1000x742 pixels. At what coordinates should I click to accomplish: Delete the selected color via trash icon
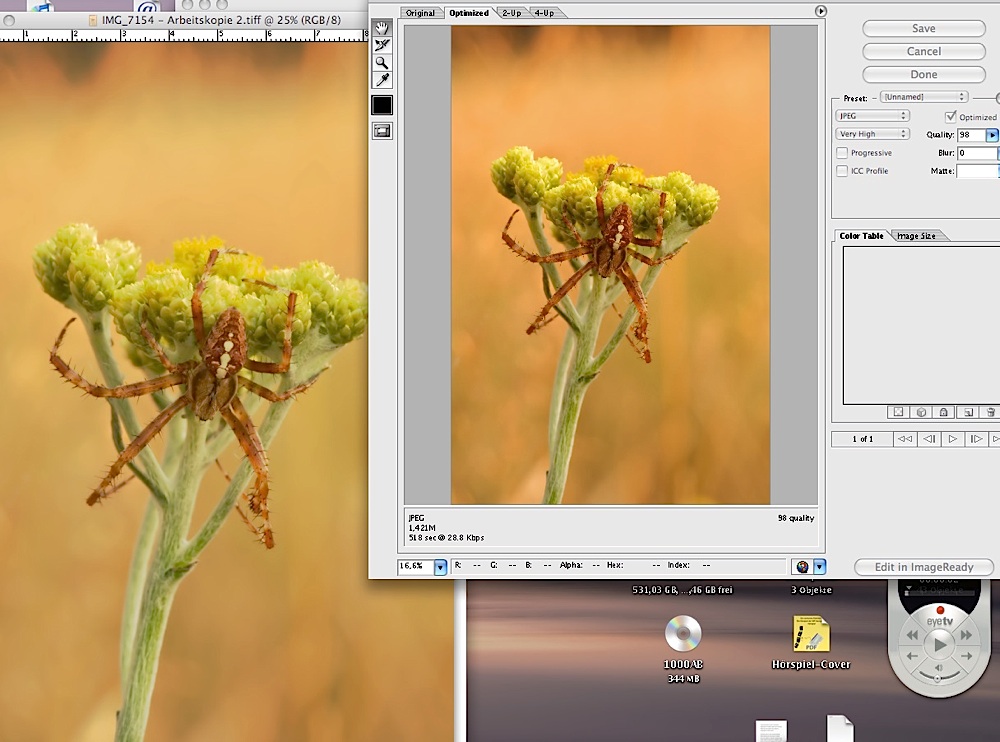tap(992, 411)
